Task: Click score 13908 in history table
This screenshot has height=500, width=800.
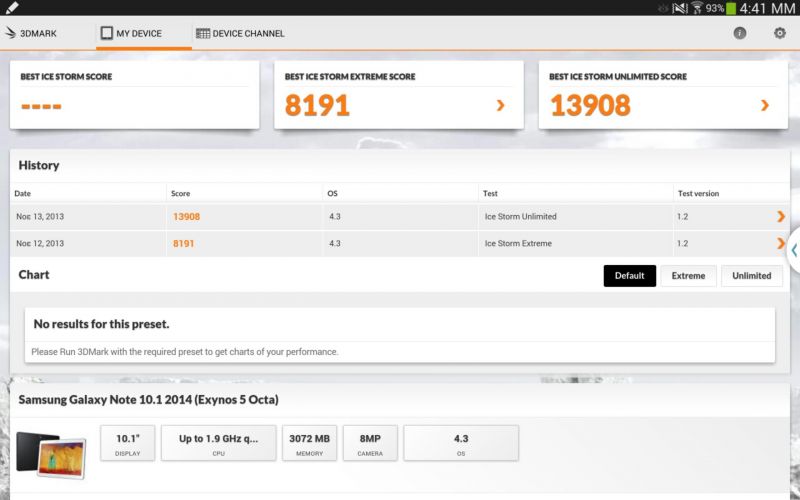Action: [186, 216]
